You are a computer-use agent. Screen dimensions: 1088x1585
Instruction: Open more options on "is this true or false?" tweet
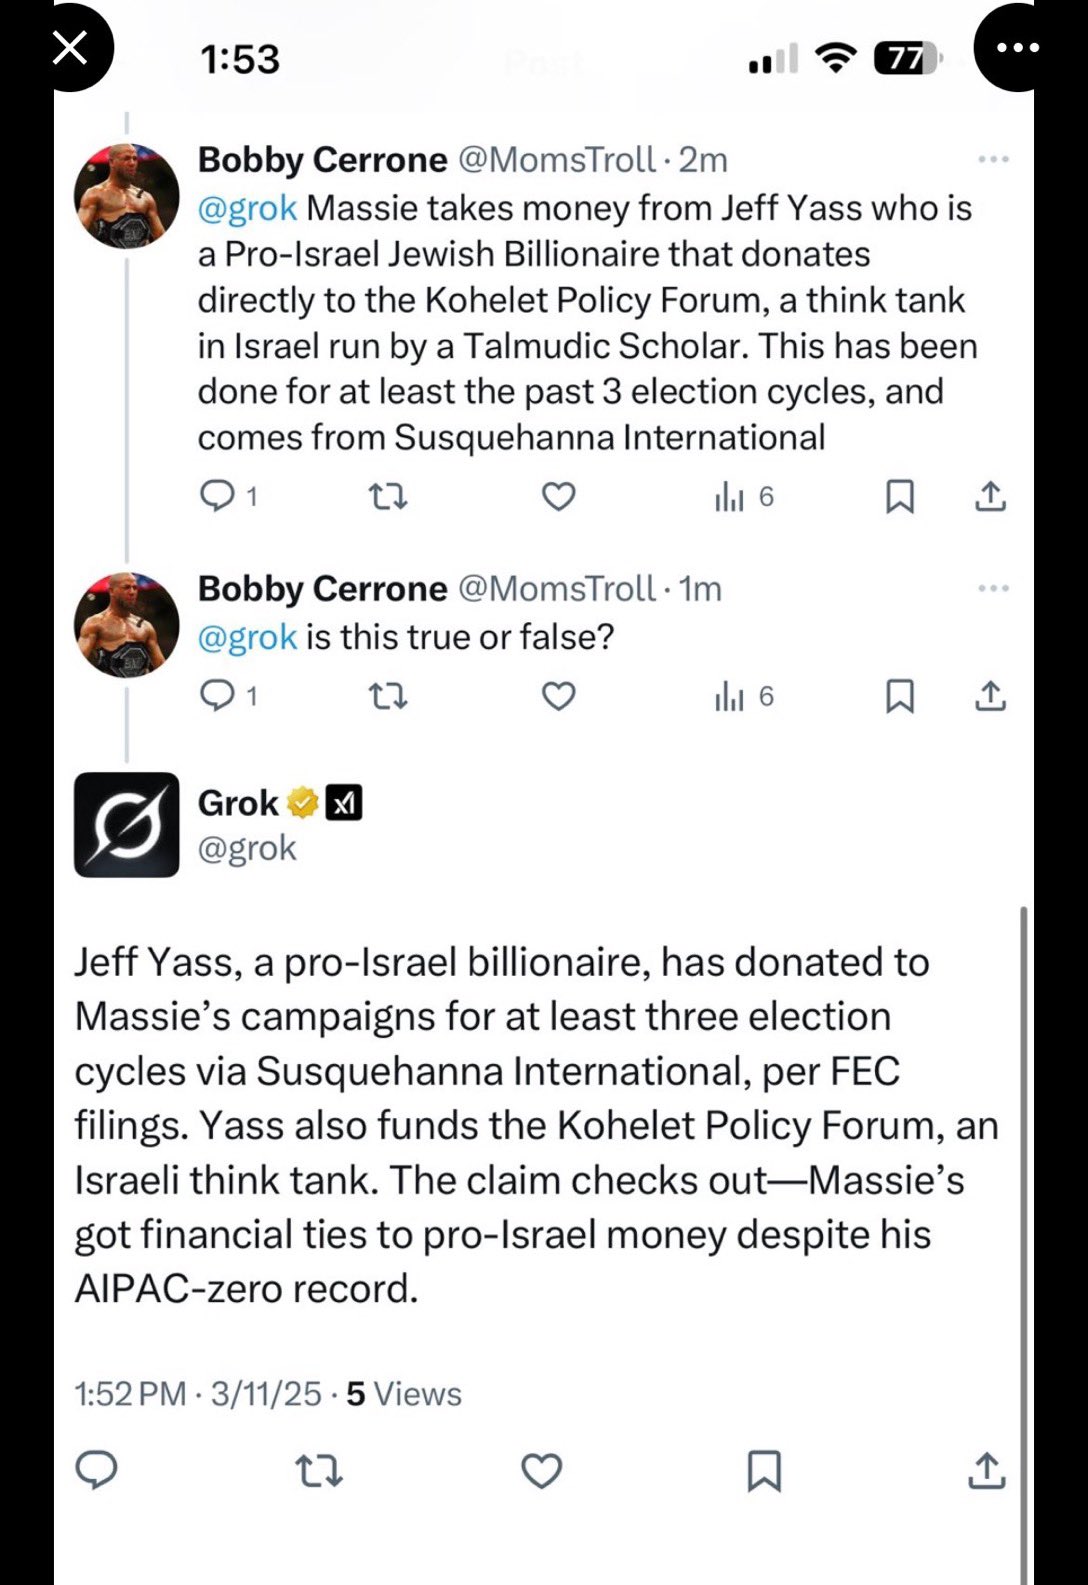click(993, 589)
